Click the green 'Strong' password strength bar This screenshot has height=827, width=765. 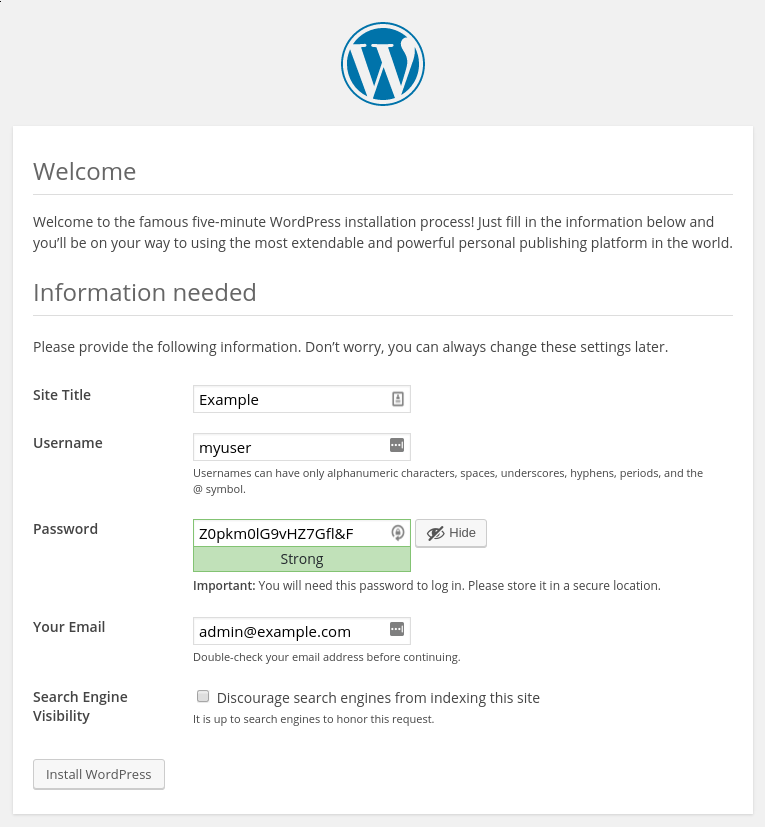[x=301, y=559]
